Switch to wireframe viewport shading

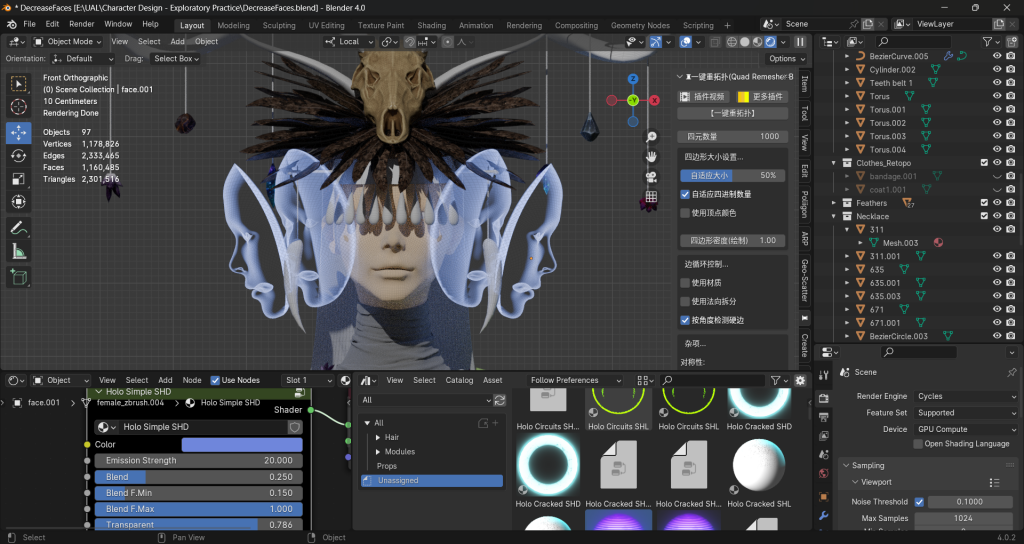732,42
